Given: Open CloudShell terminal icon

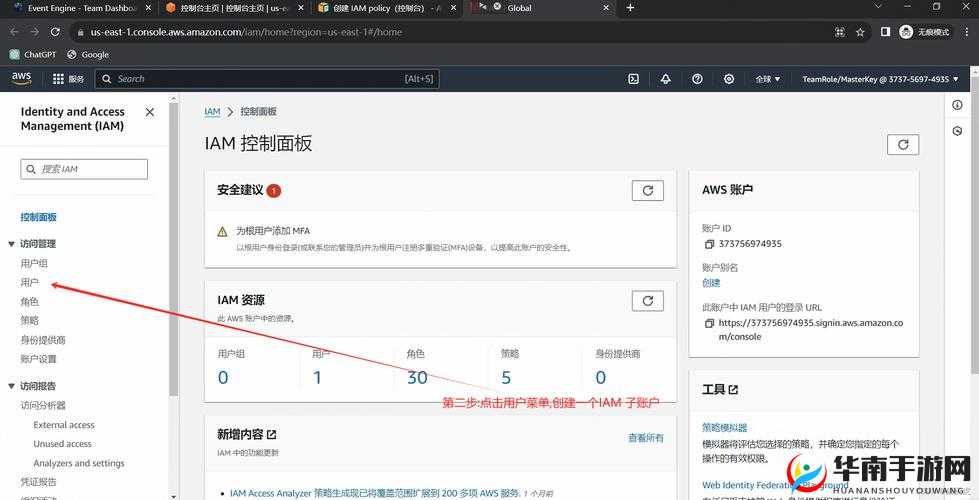Looking at the screenshot, I should (633, 79).
